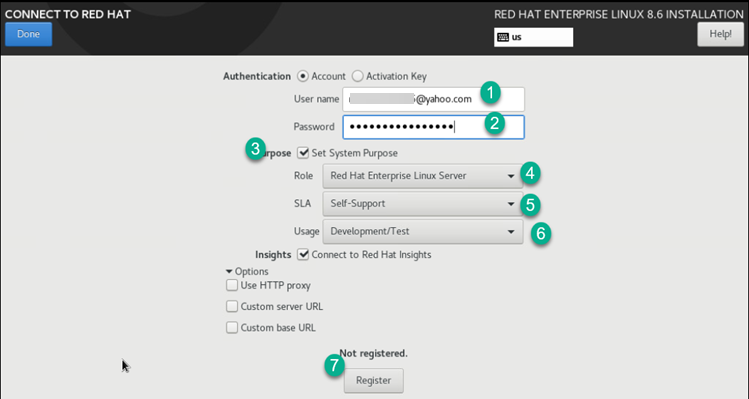Viewport: 749px width, 399px height.
Task: Click the green step 1 marker
Action: point(490,92)
